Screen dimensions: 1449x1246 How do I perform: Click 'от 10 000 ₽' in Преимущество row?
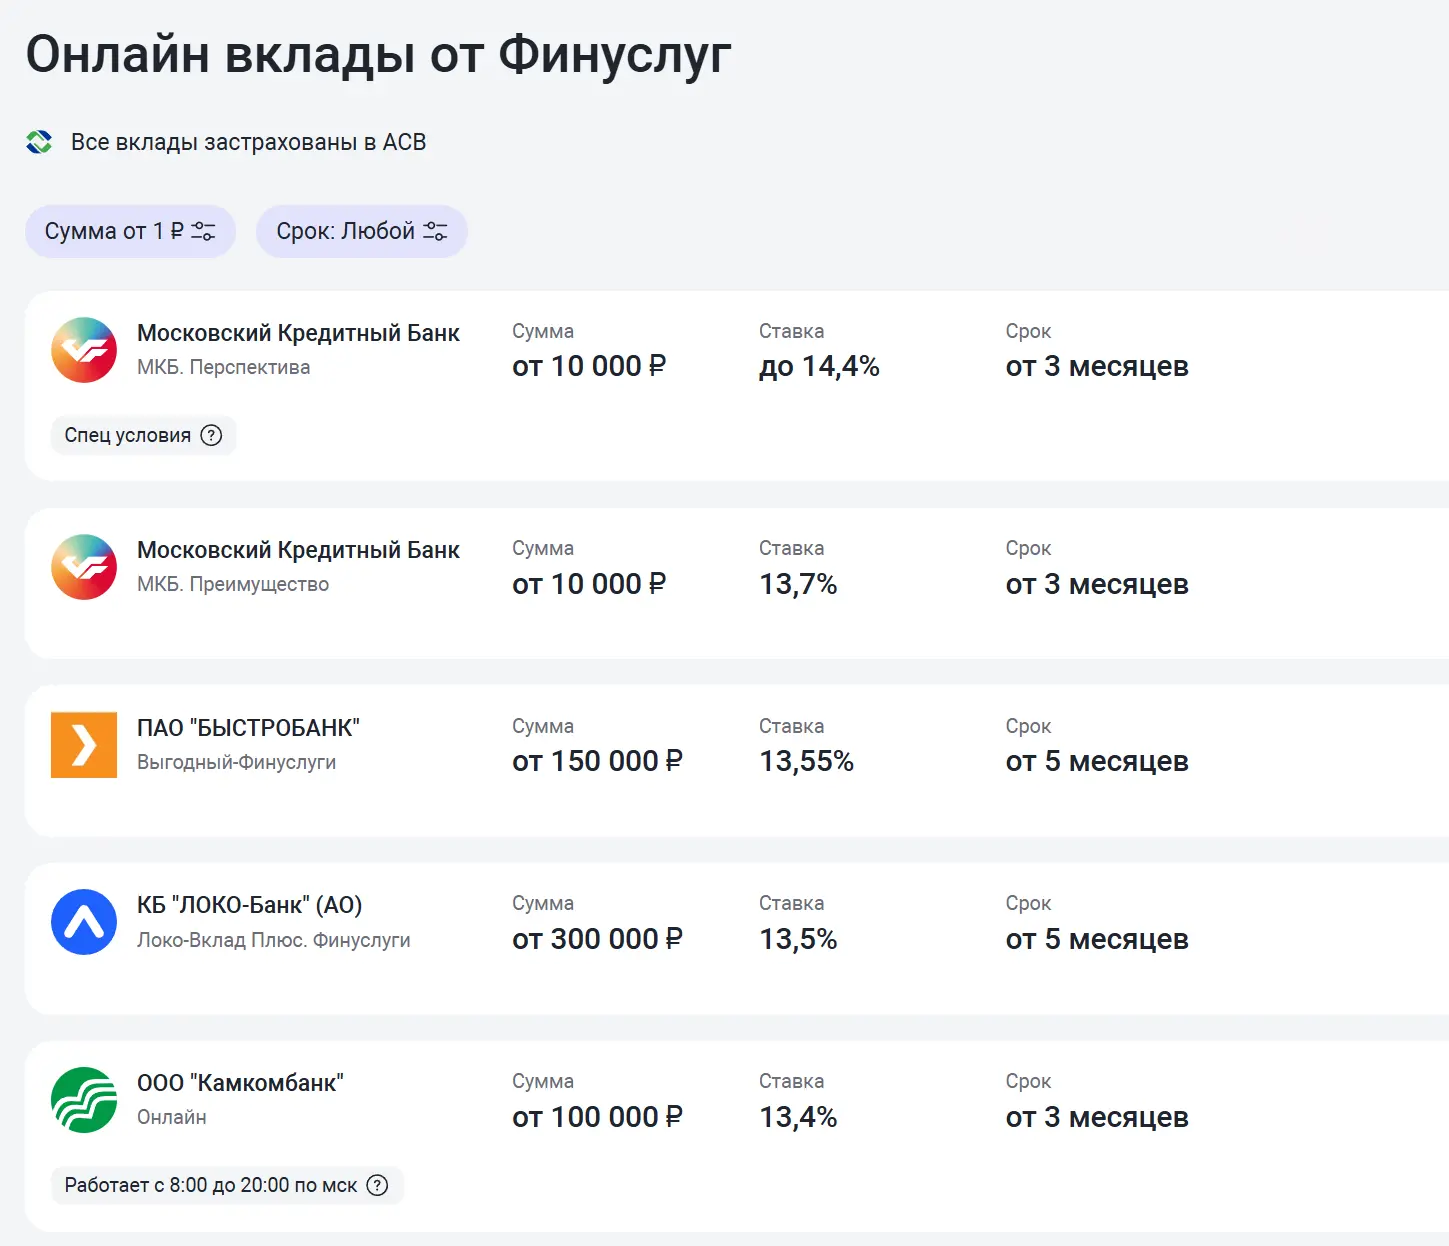point(589,584)
